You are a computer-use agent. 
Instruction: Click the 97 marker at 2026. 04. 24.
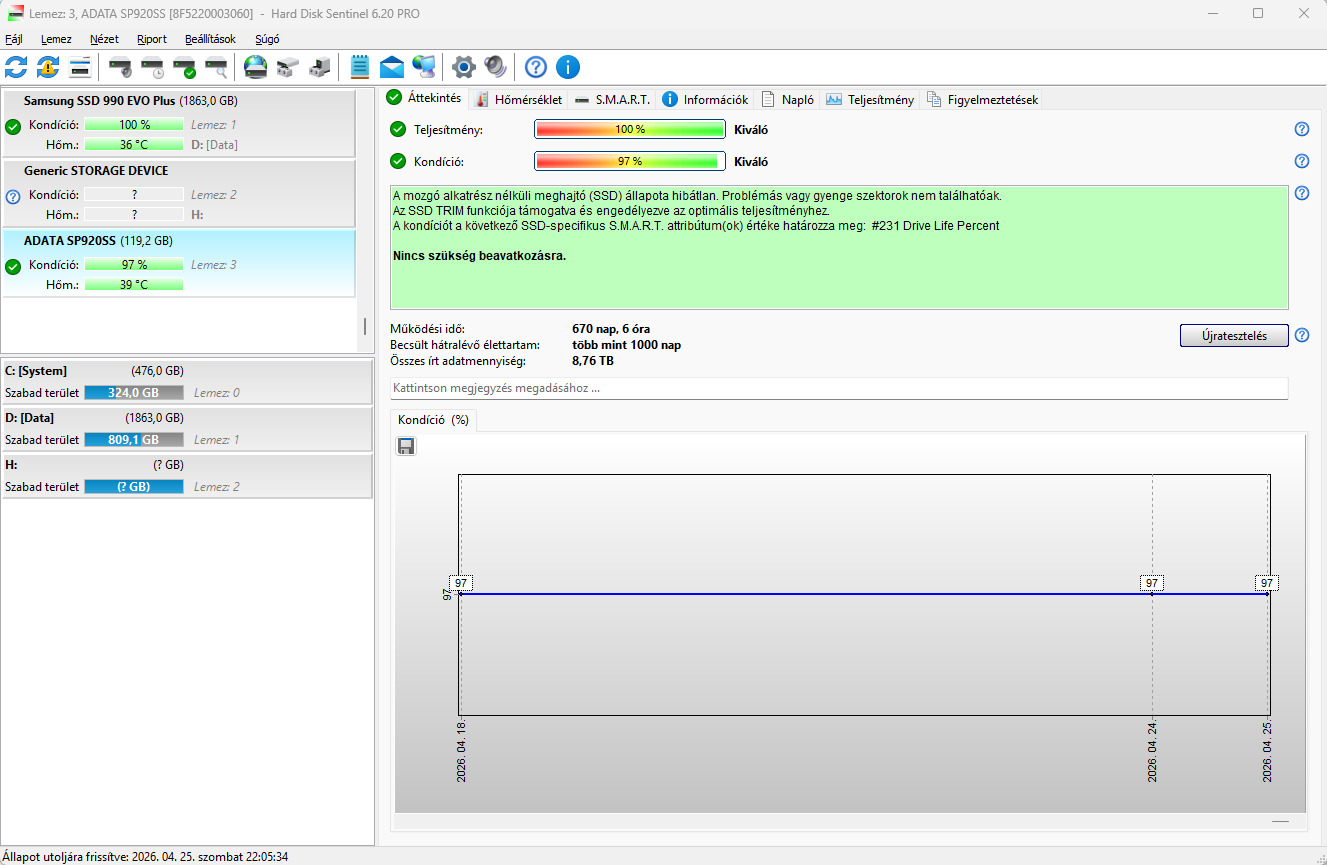1152,583
